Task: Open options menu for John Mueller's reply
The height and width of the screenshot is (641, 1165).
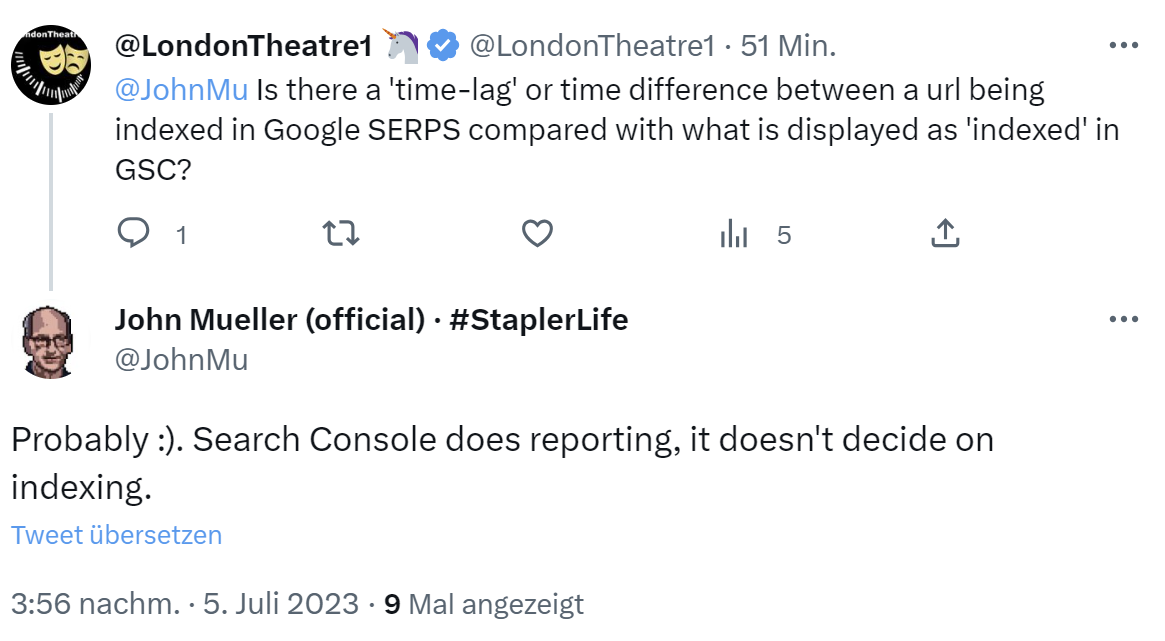Action: (x=1124, y=318)
